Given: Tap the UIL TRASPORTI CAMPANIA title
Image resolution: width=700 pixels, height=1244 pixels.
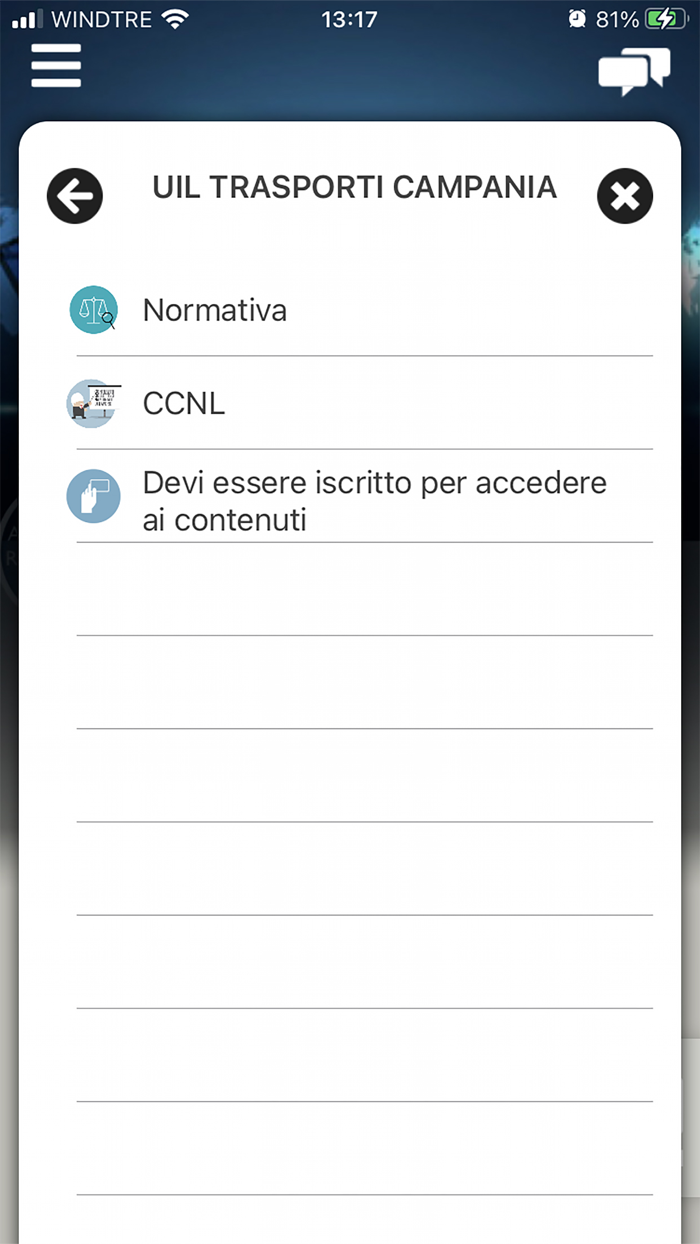Looking at the screenshot, I should click(355, 187).
